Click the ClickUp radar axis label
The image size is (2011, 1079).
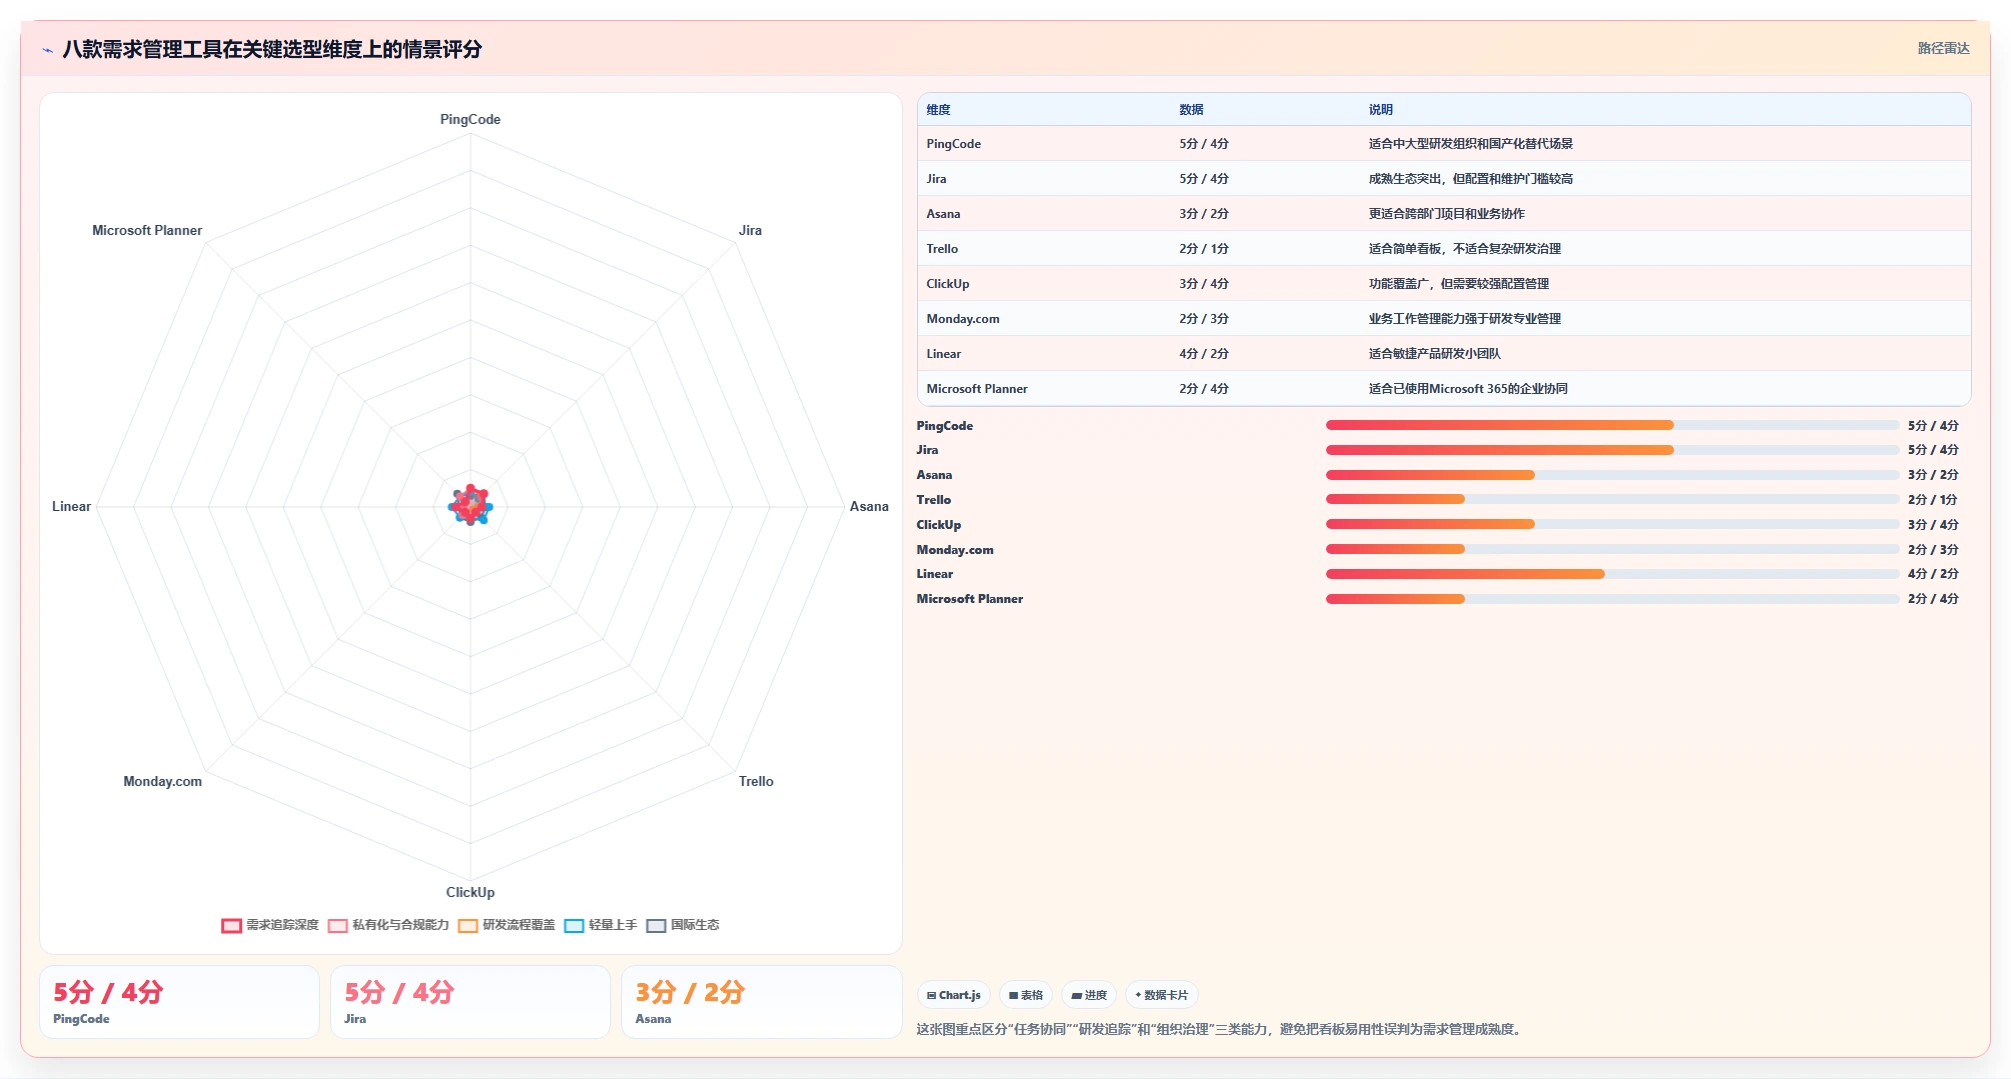(x=470, y=892)
